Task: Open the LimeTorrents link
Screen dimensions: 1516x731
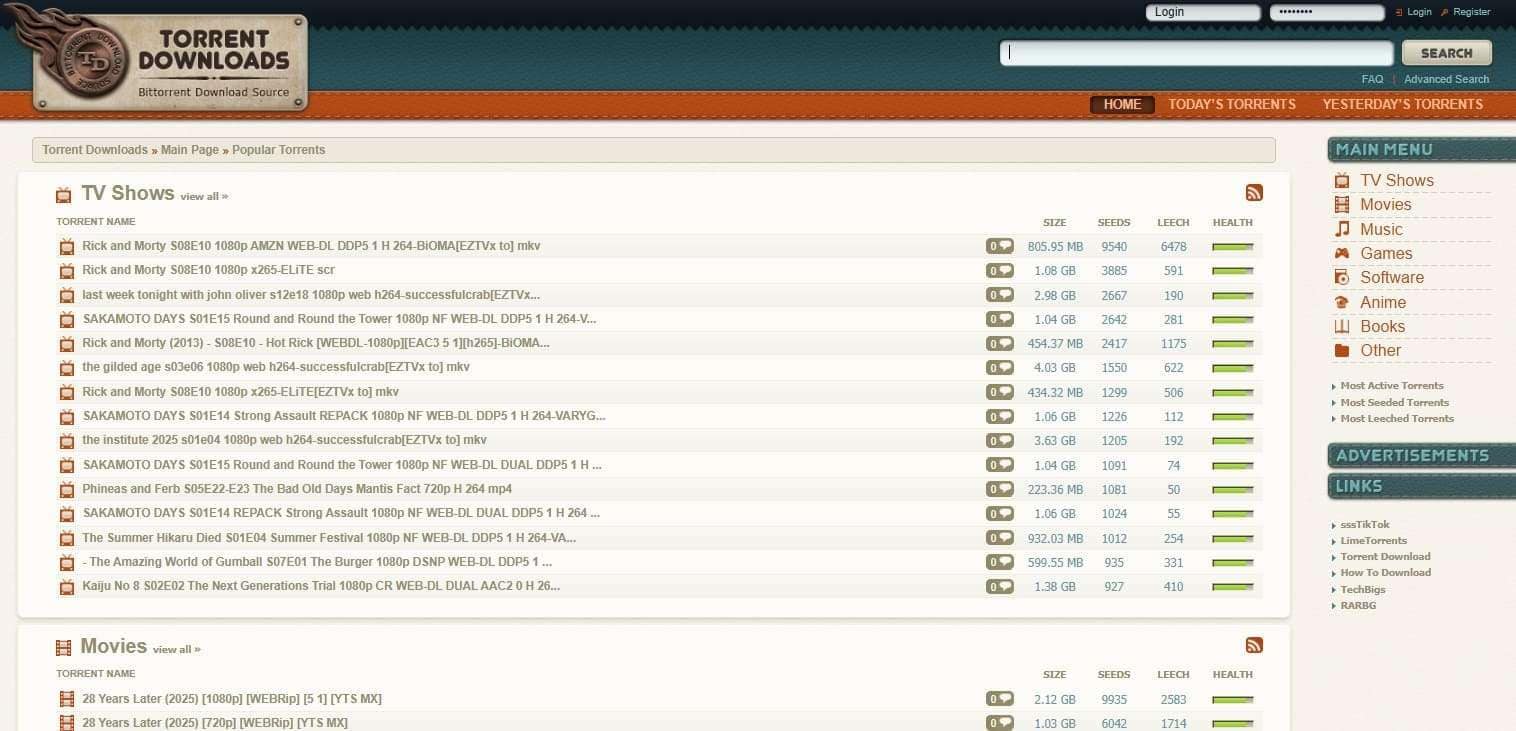Action: (x=1373, y=540)
